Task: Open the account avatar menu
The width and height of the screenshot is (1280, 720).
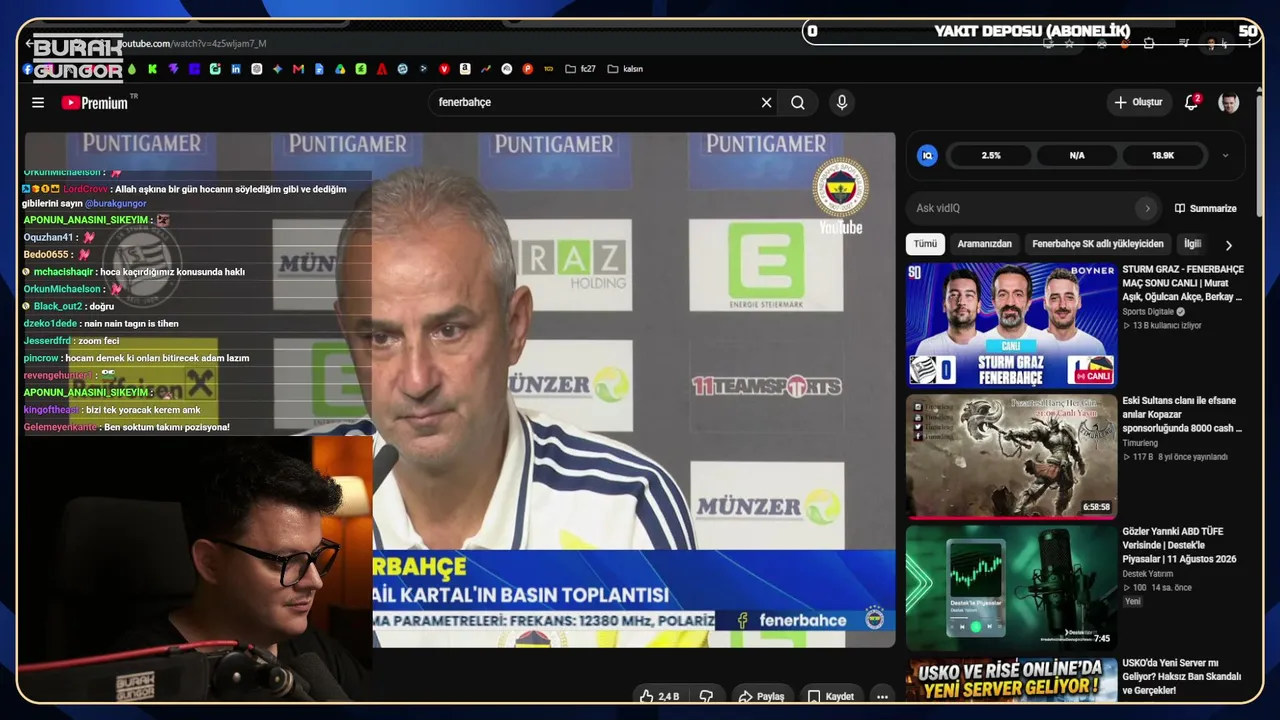Action: click(x=1229, y=102)
